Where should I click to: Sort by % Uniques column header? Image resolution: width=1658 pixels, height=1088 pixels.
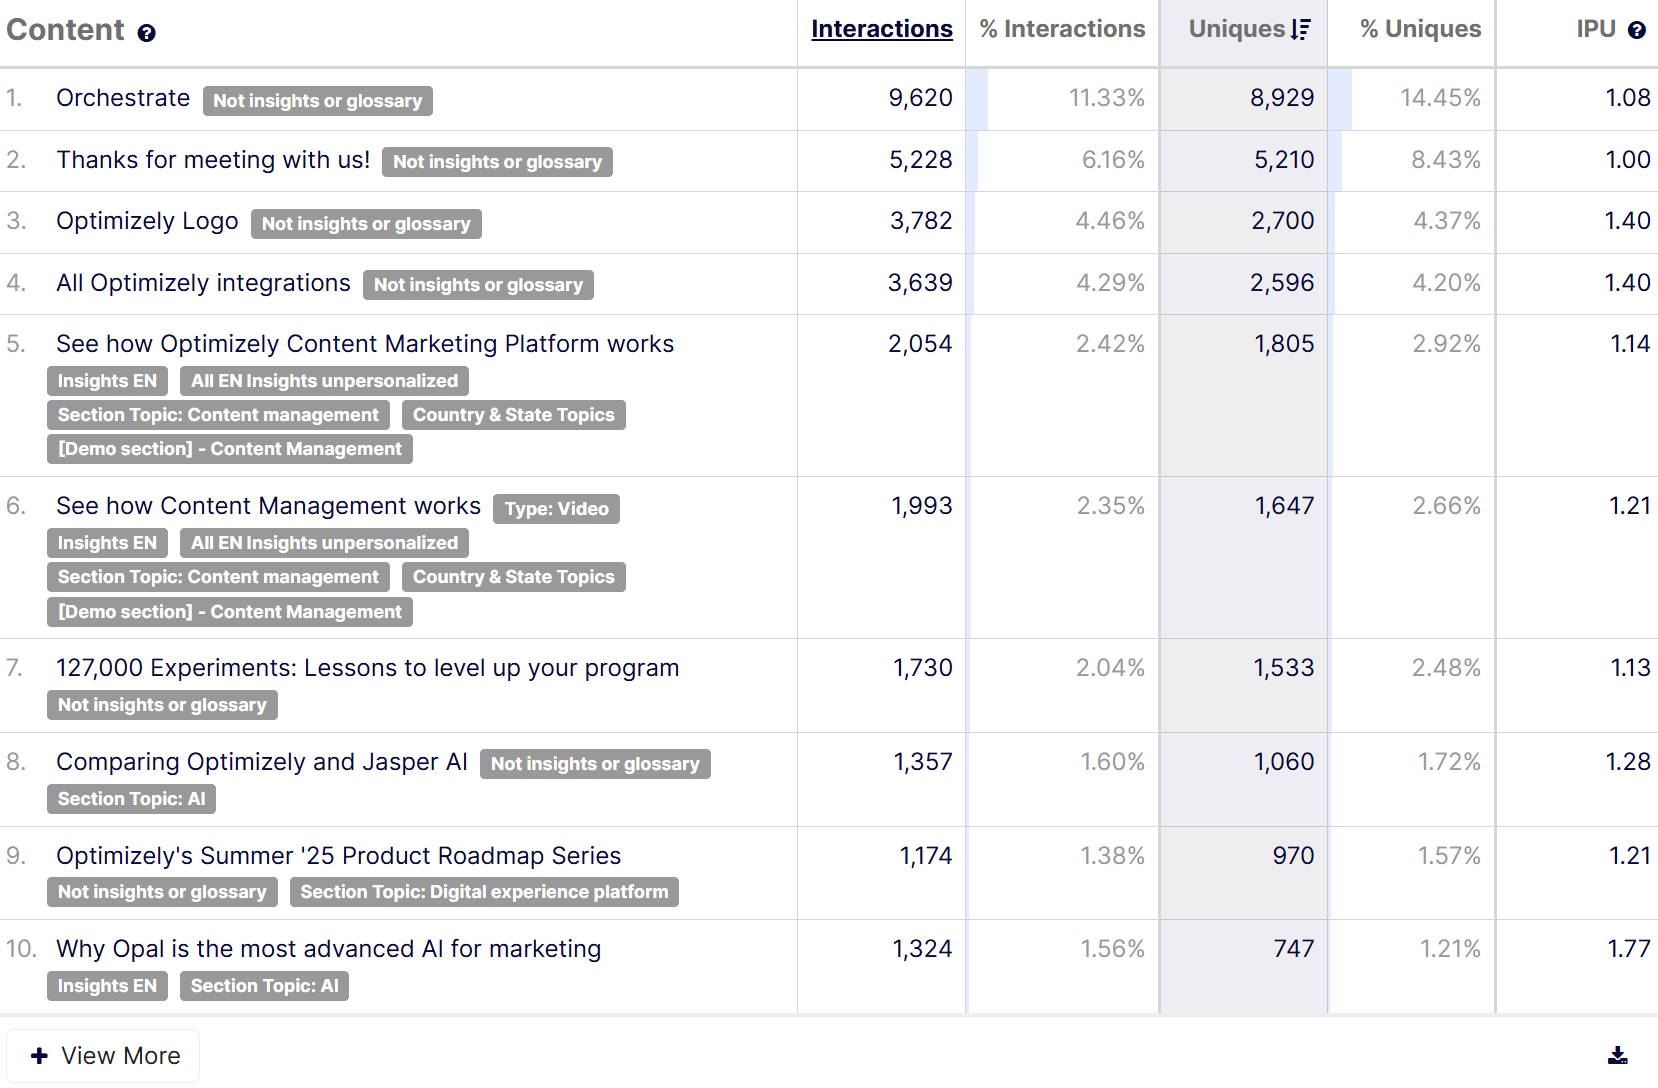point(1419,29)
